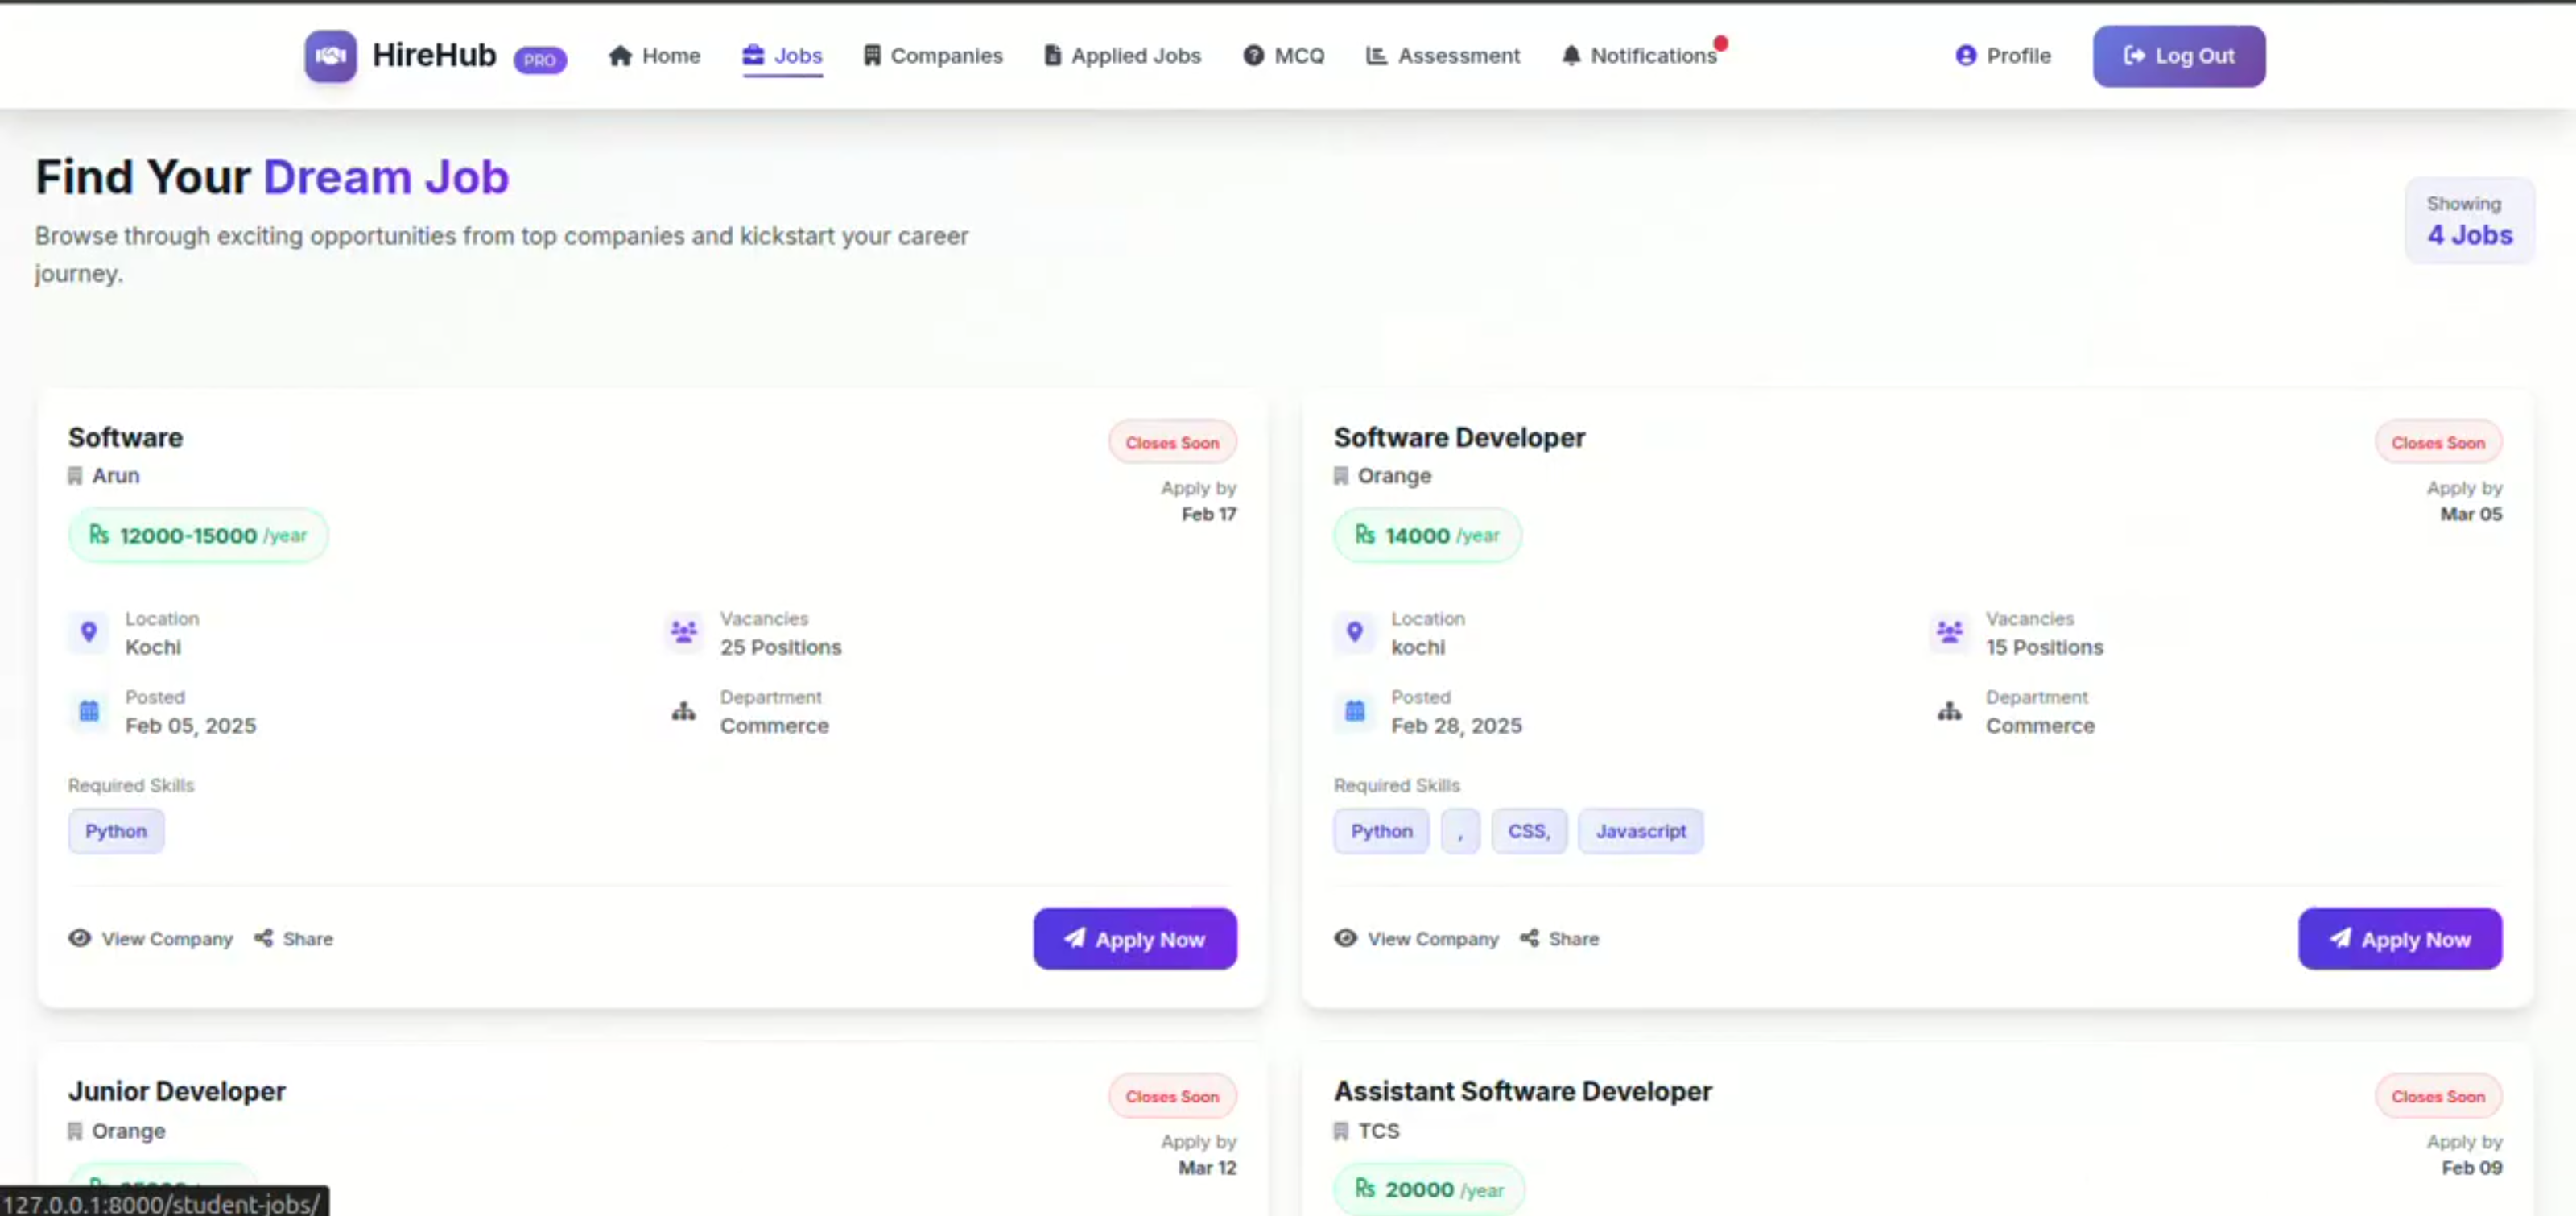Click the 'Feb 28, 2025' posted date
Viewport: 2576px width, 1216px height.
(1456, 726)
